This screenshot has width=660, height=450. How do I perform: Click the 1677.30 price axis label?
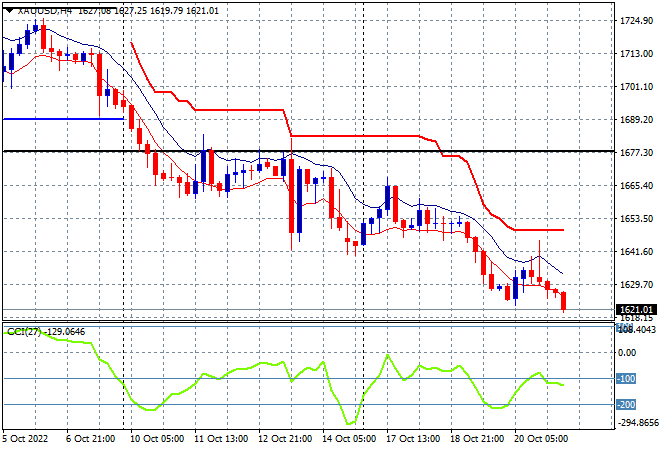point(636,152)
